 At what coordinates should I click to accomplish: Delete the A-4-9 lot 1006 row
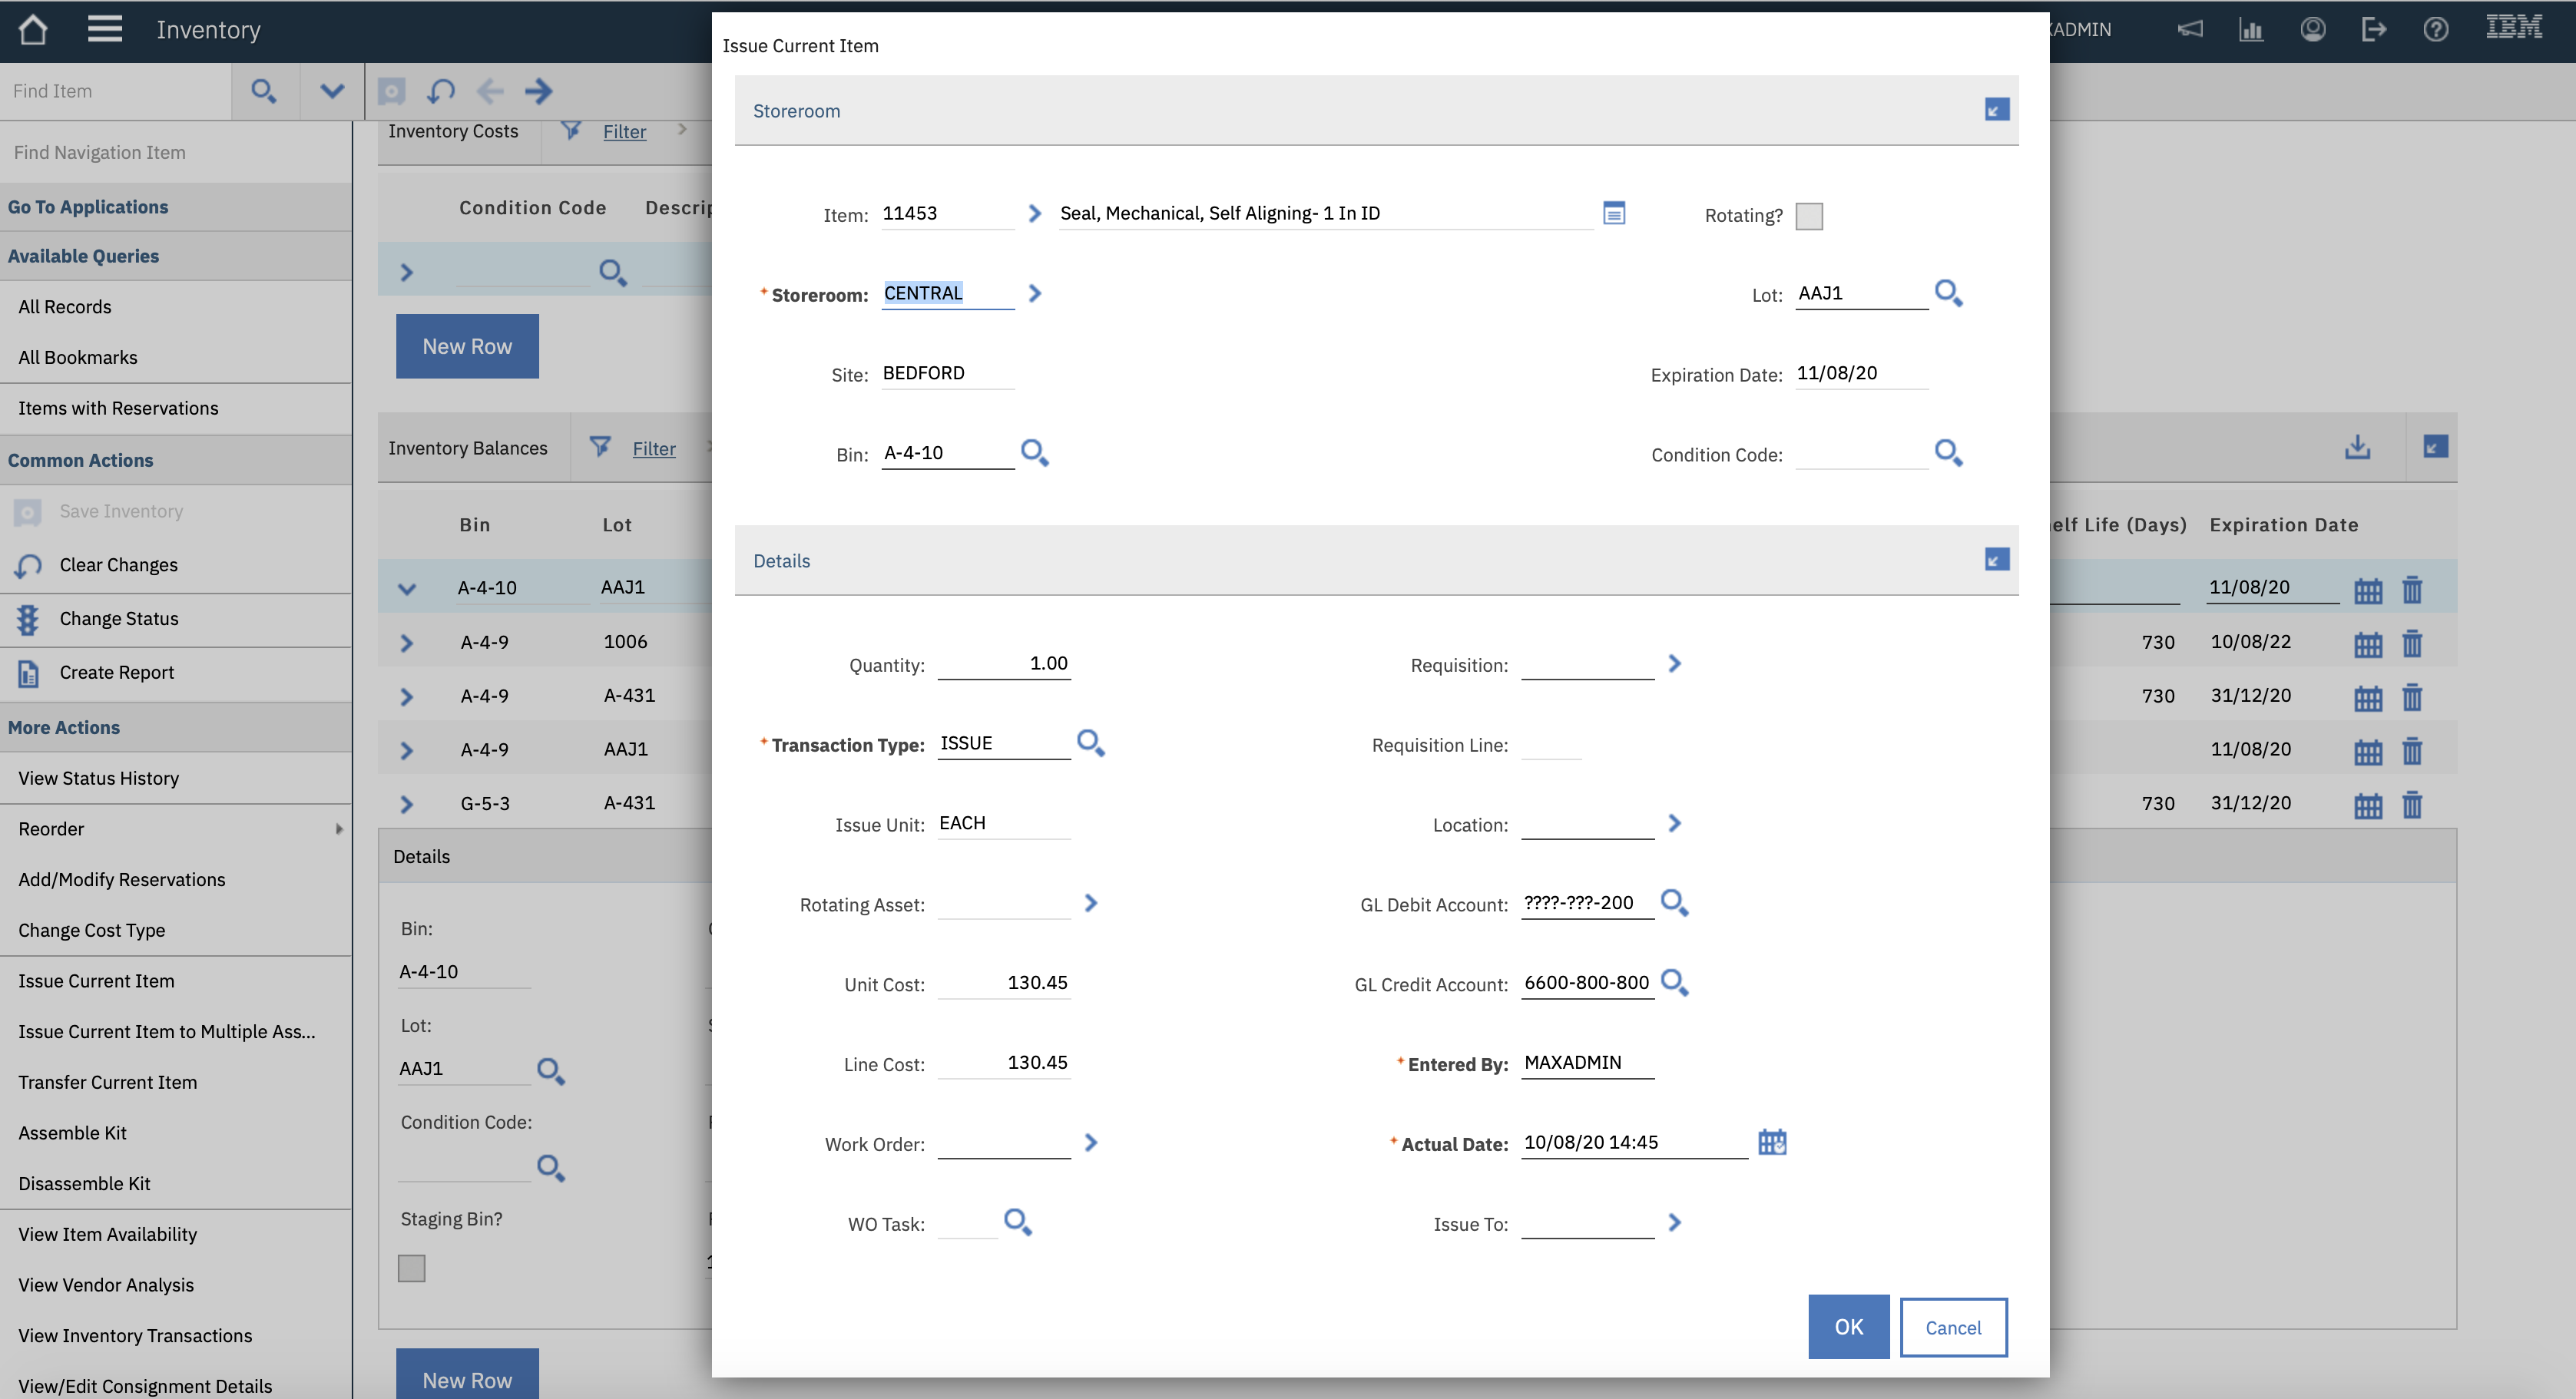[x=2412, y=643]
